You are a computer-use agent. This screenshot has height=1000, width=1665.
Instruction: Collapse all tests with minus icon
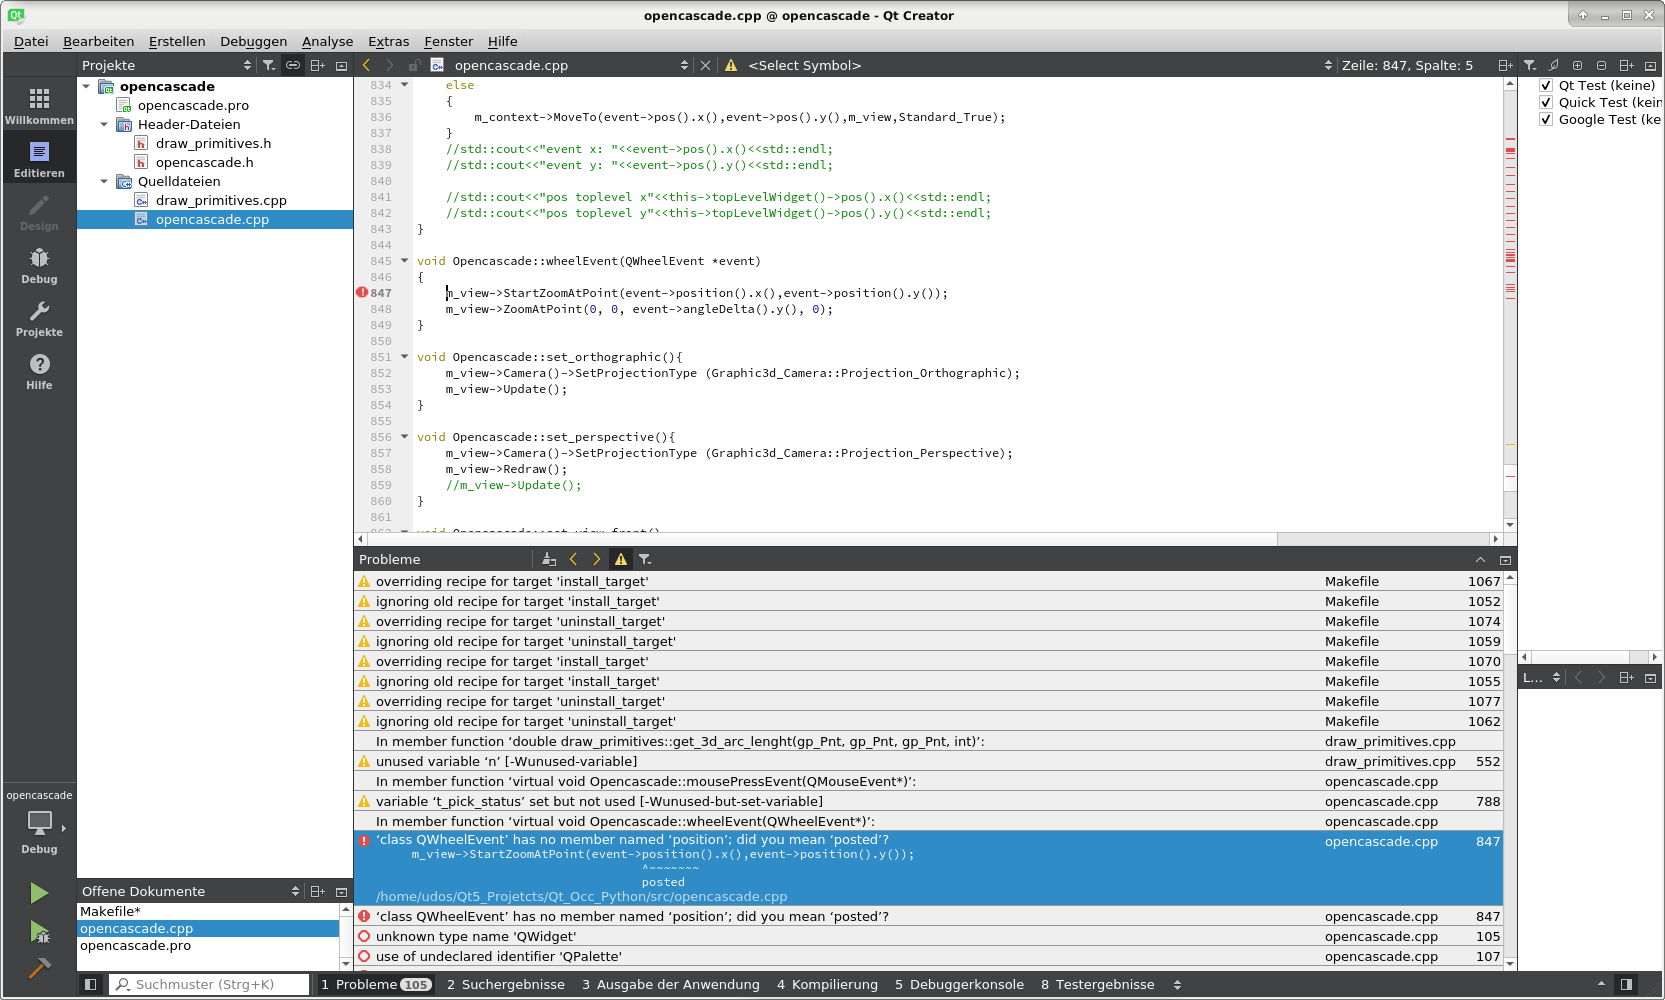click(1601, 65)
